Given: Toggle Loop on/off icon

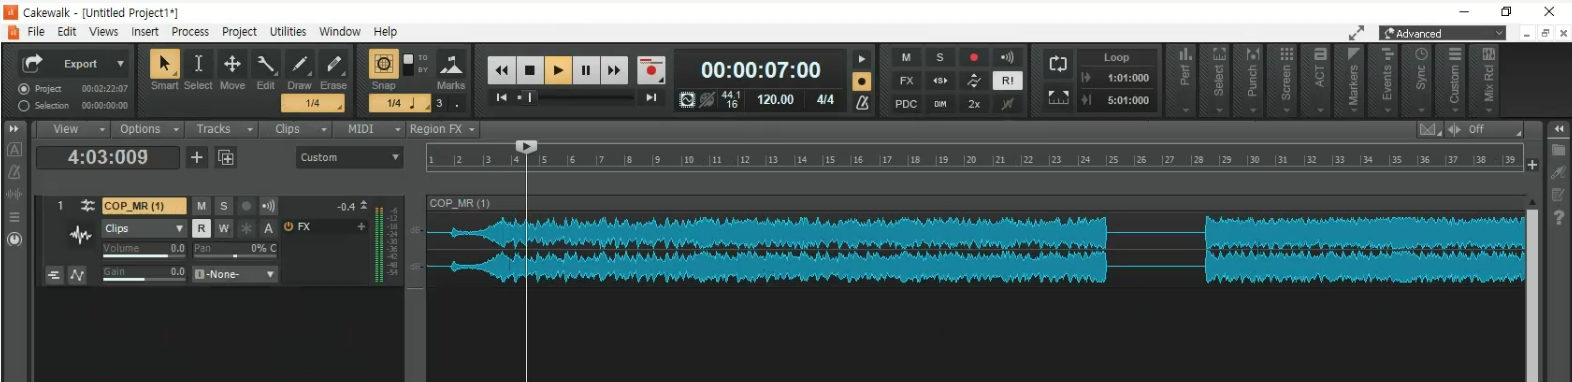Looking at the screenshot, I should click(x=1058, y=64).
